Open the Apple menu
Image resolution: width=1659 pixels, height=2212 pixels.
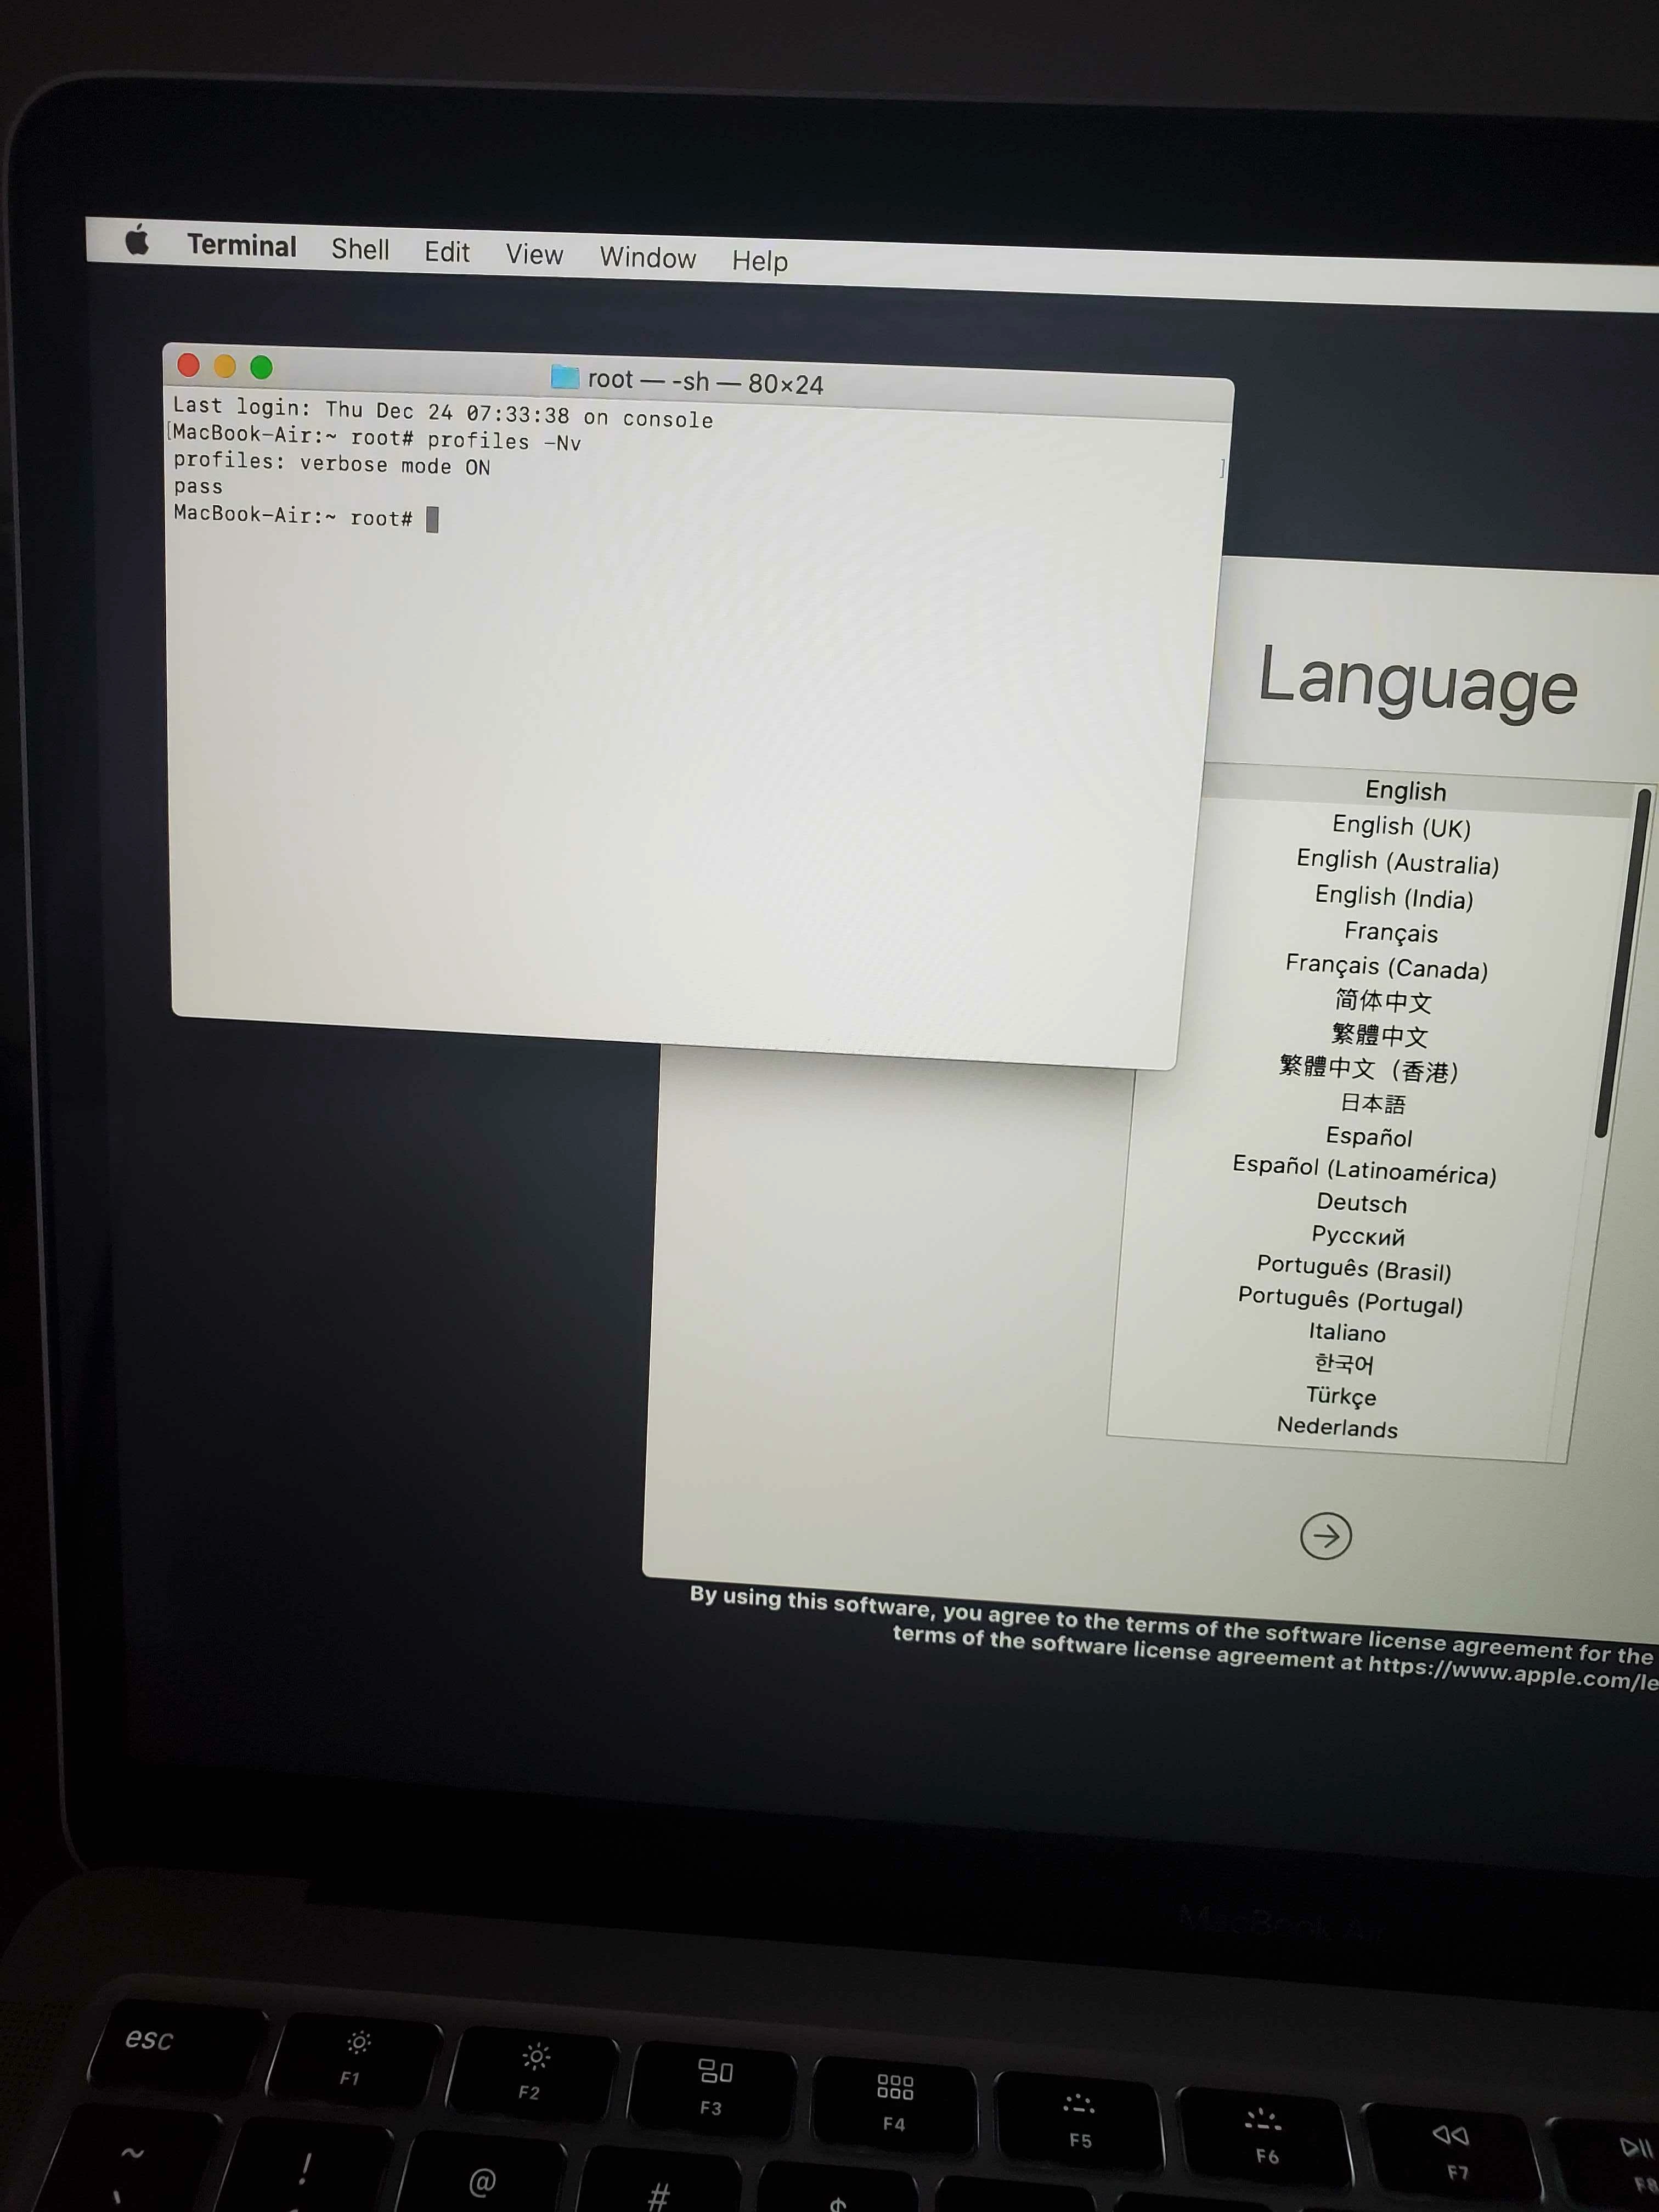[137, 240]
